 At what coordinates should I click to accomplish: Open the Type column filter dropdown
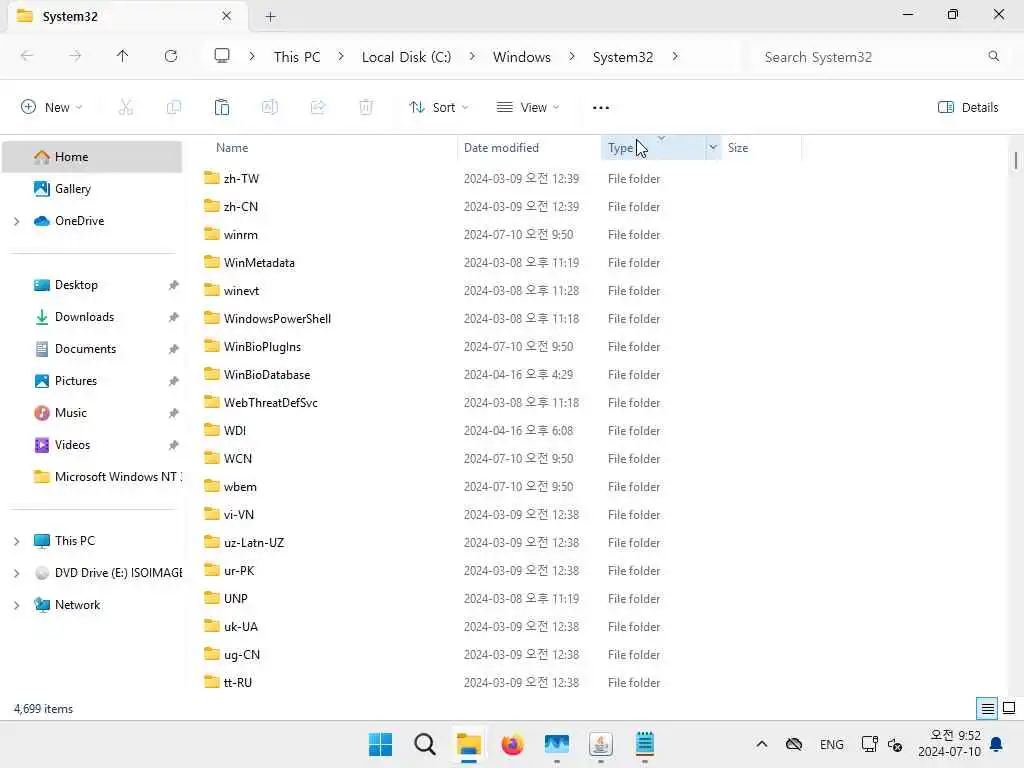tap(712, 148)
